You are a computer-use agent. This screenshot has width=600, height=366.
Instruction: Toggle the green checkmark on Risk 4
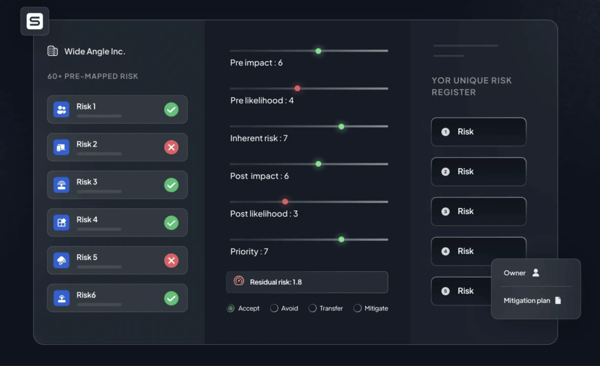pyautogui.click(x=171, y=222)
